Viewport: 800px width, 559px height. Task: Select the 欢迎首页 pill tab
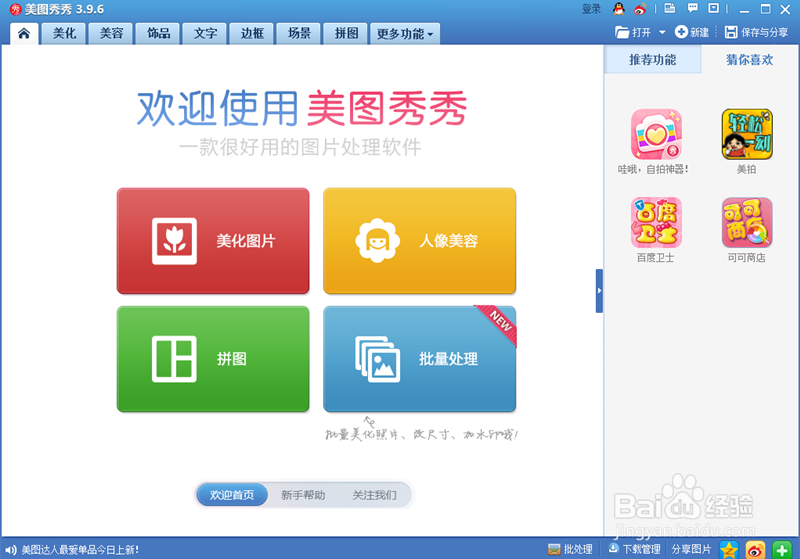232,495
